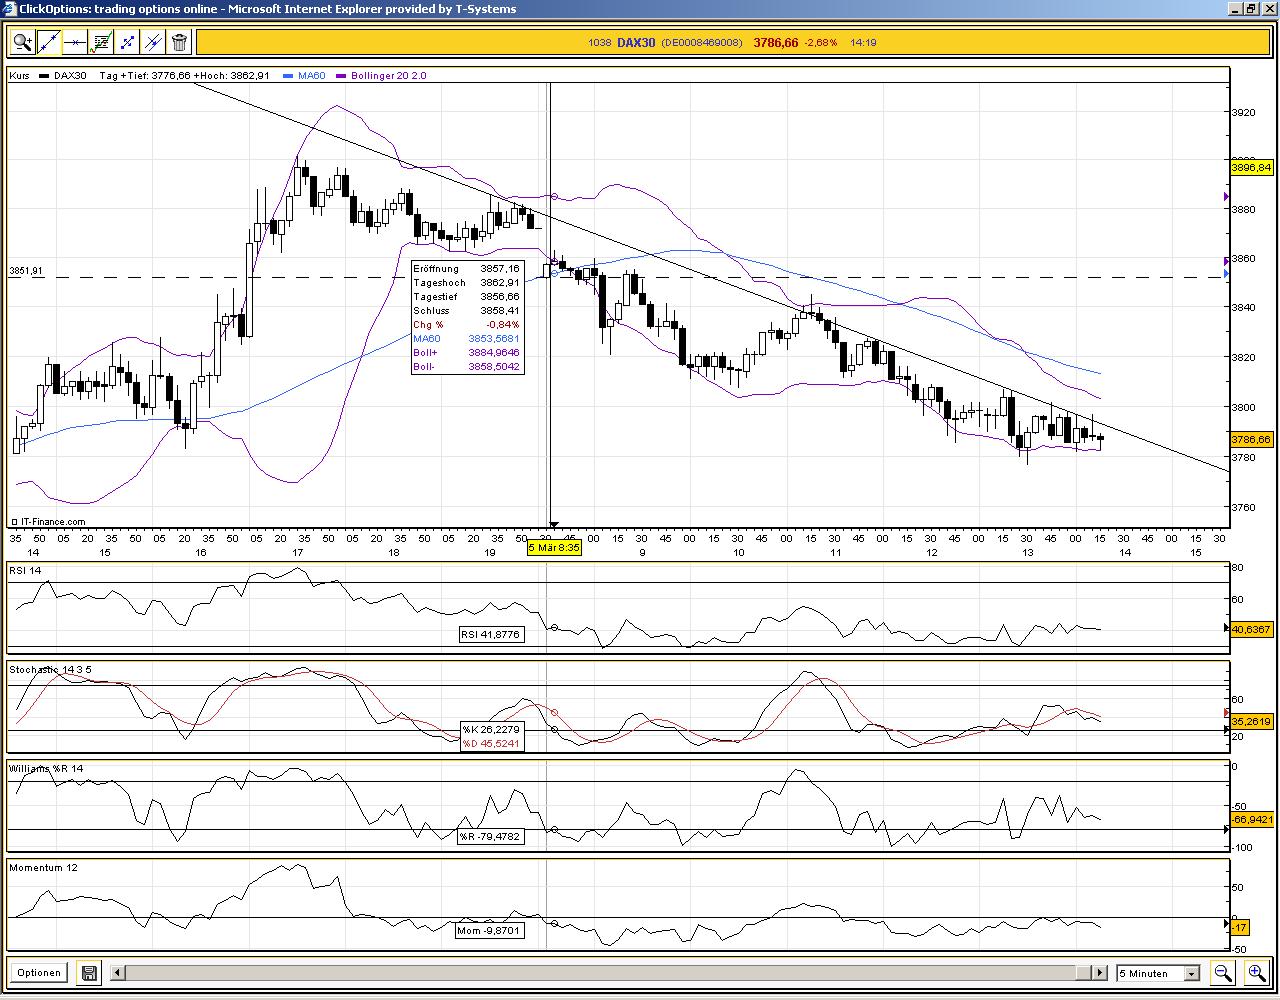Select the move objects arrow tool
The width and height of the screenshot is (1280, 1000).
click(x=126, y=42)
